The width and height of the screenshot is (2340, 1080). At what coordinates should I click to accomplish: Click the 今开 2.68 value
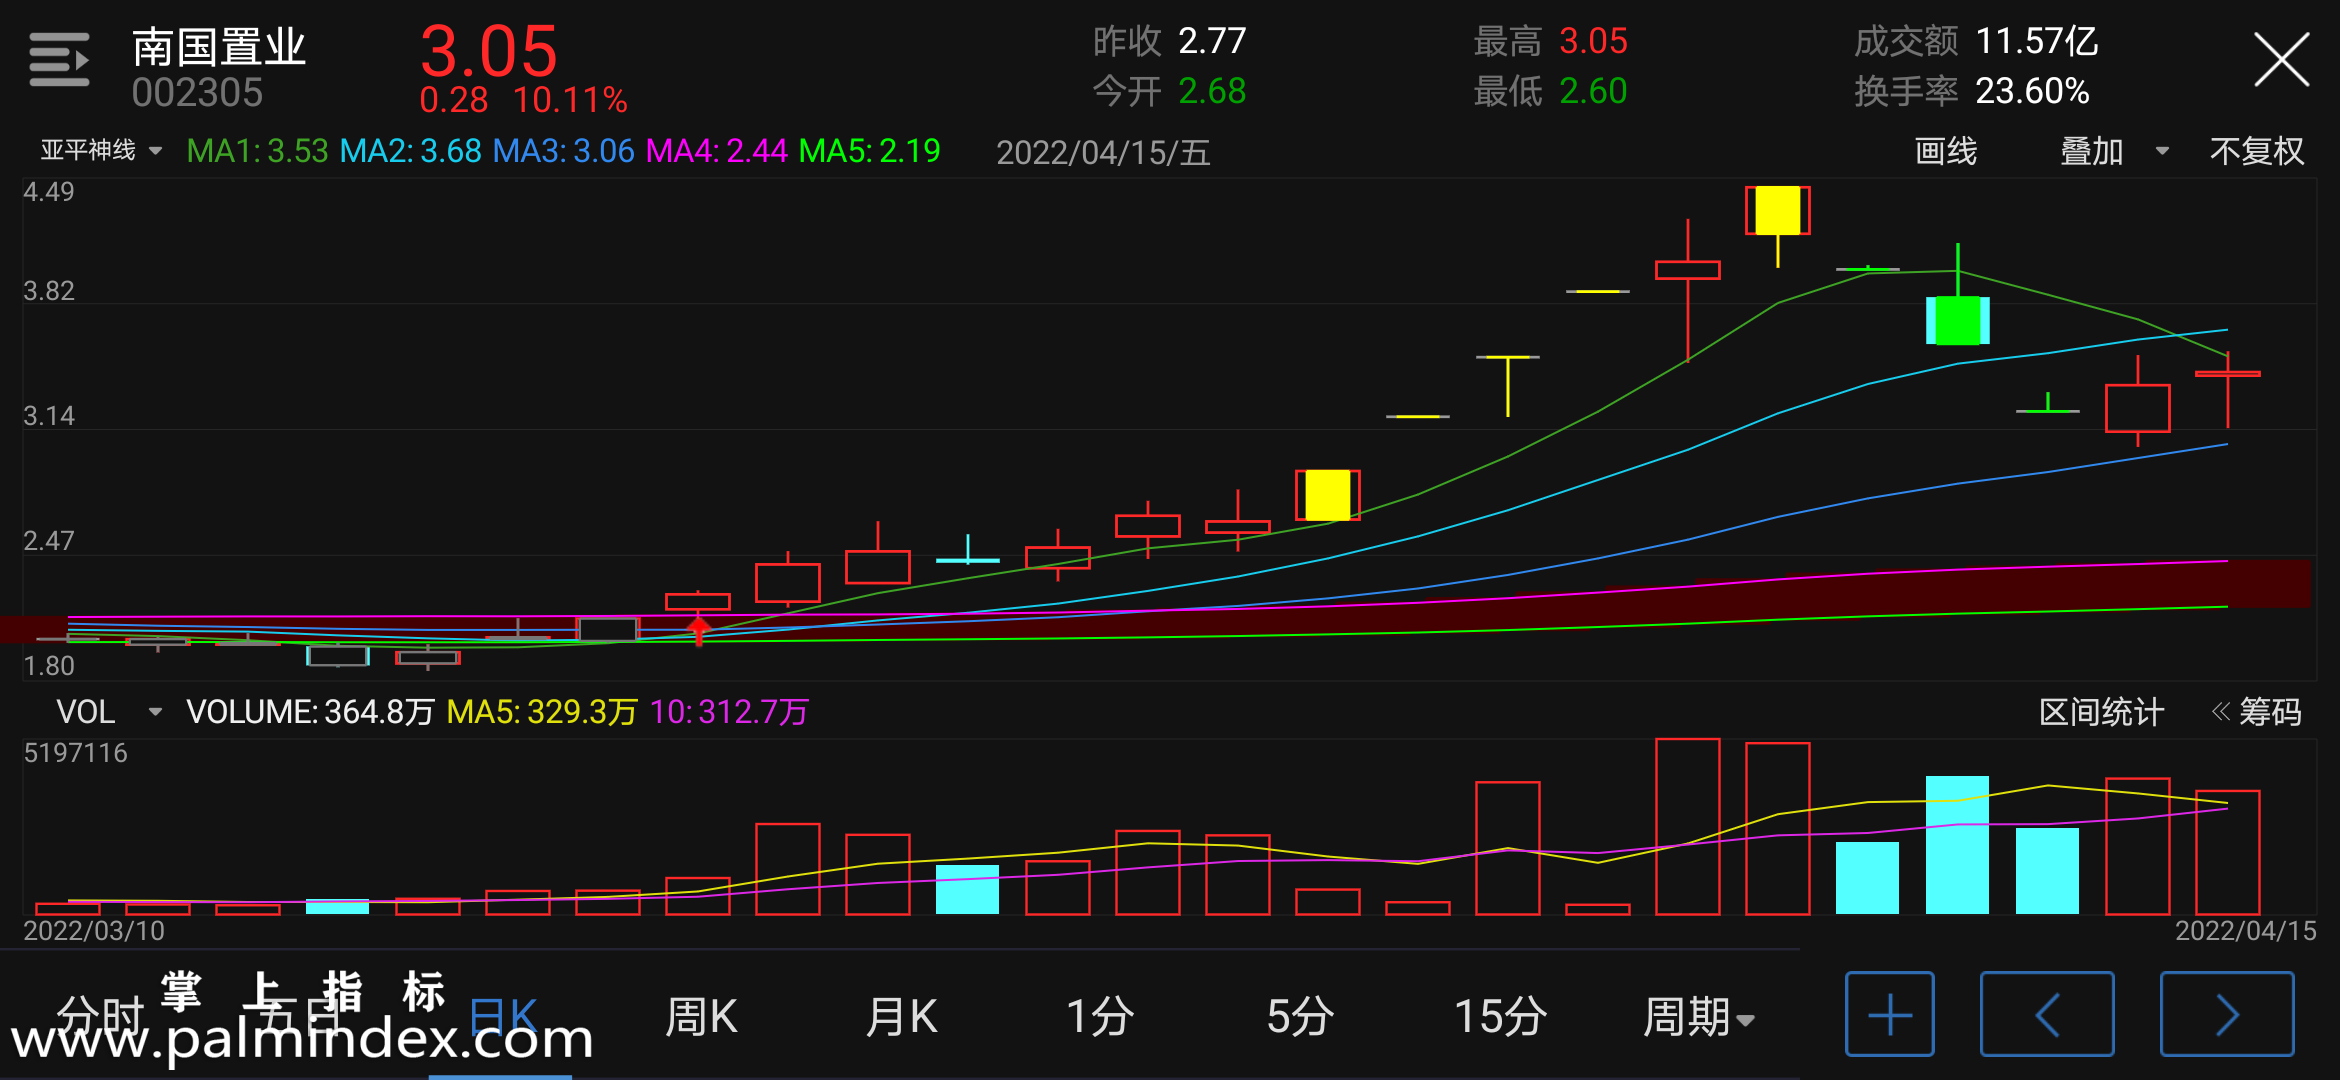coord(1169,91)
